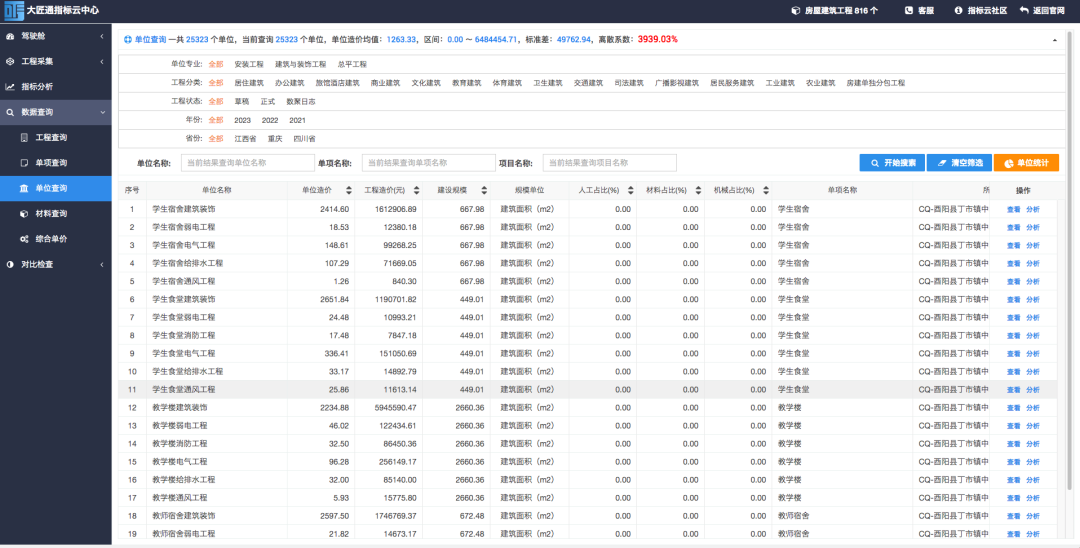This screenshot has height=548, width=1080.
Task: Click 重庆 in the 省份 filter row
Action: pyautogui.click(x=275, y=138)
